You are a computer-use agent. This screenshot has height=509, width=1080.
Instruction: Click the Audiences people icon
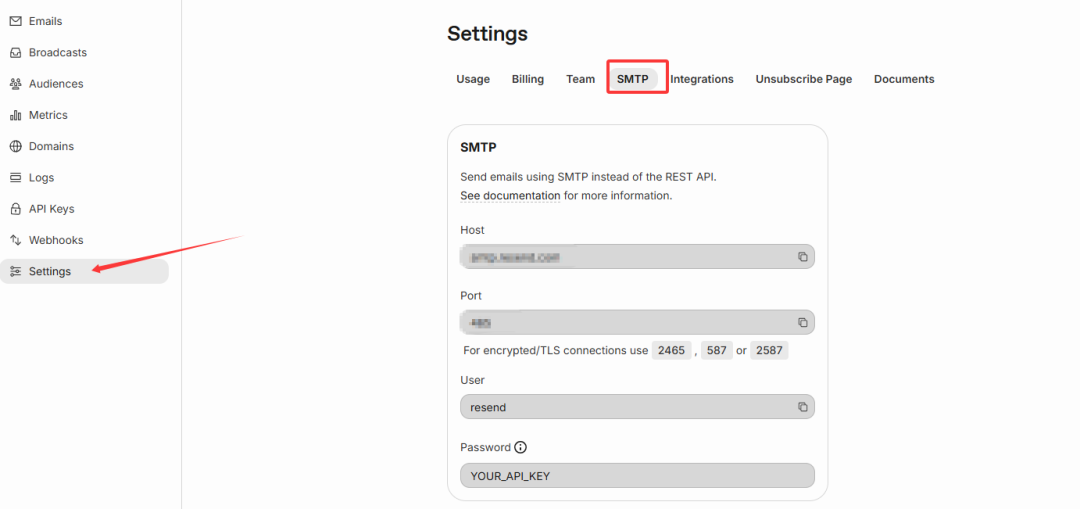click(15, 84)
